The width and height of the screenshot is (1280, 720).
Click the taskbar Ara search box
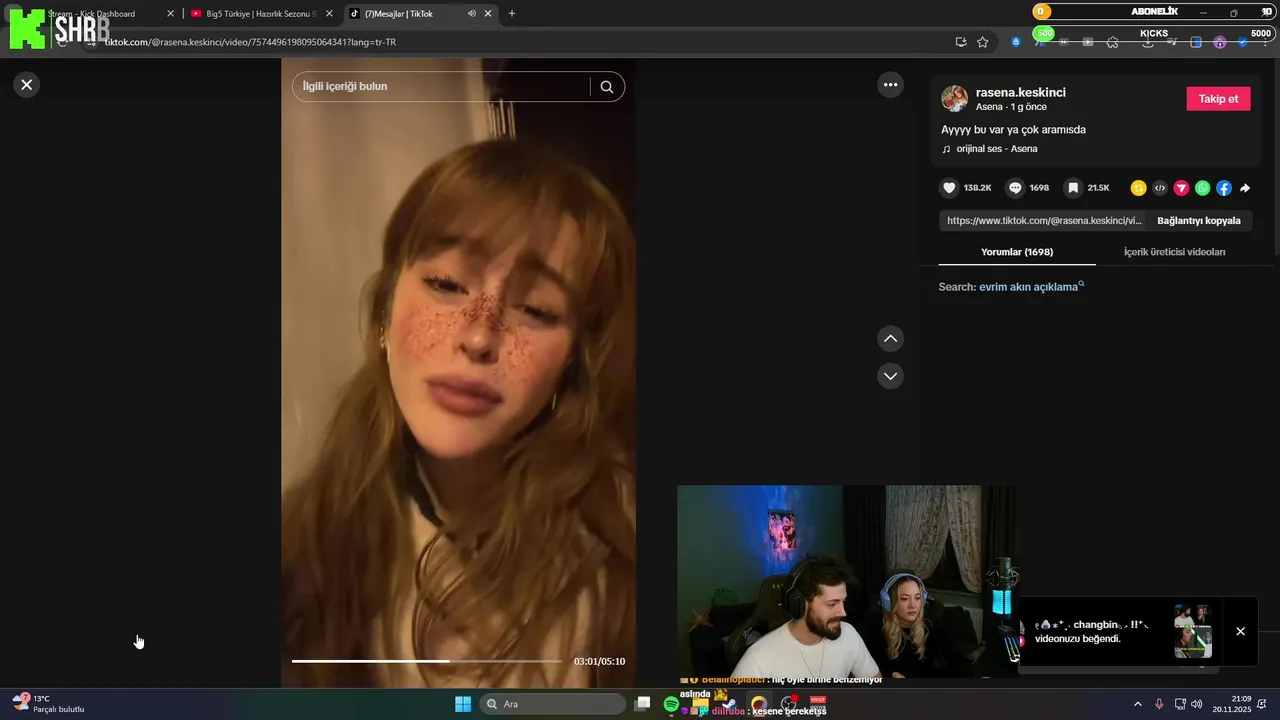point(552,704)
